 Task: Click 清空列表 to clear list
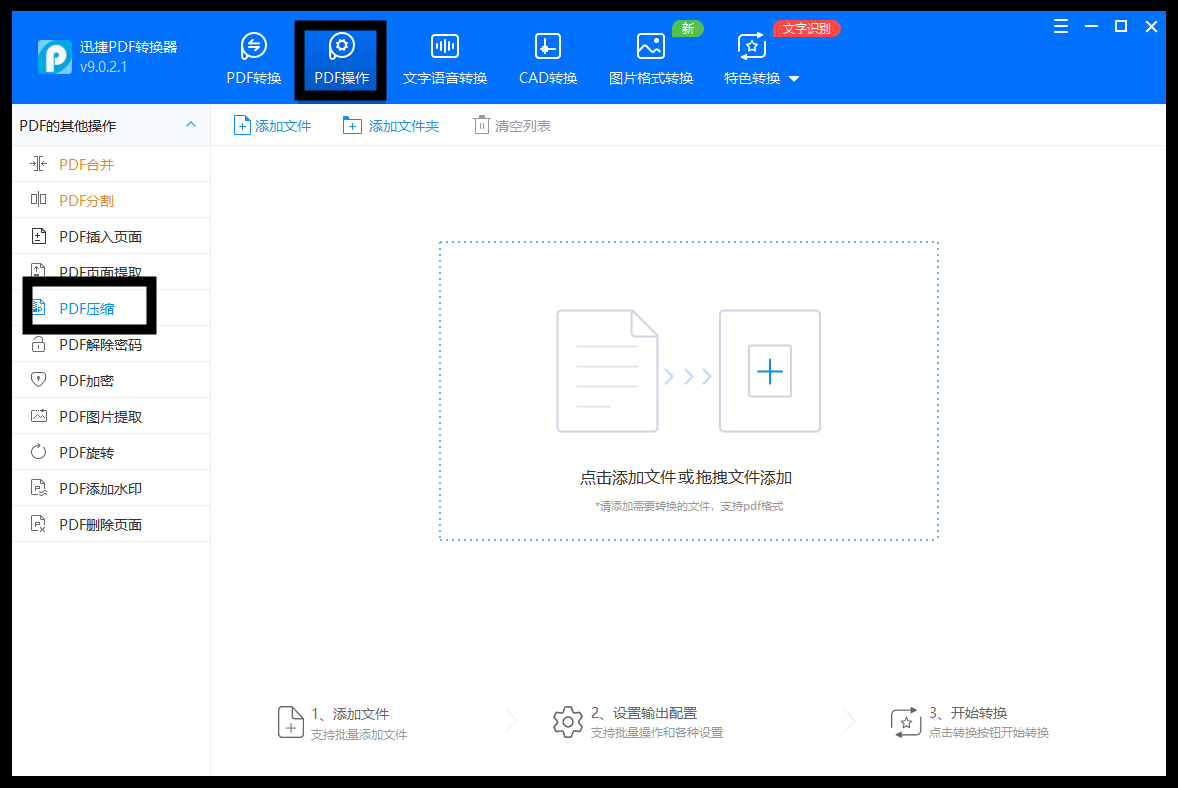[x=512, y=125]
